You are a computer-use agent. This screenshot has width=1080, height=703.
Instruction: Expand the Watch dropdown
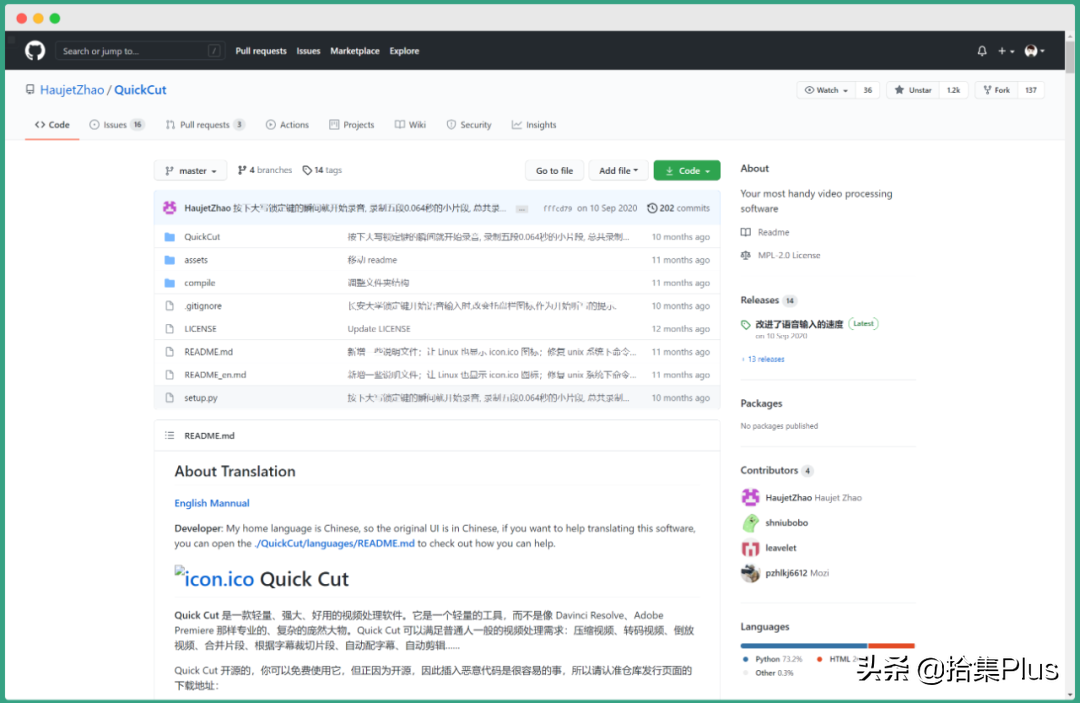coord(826,90)
